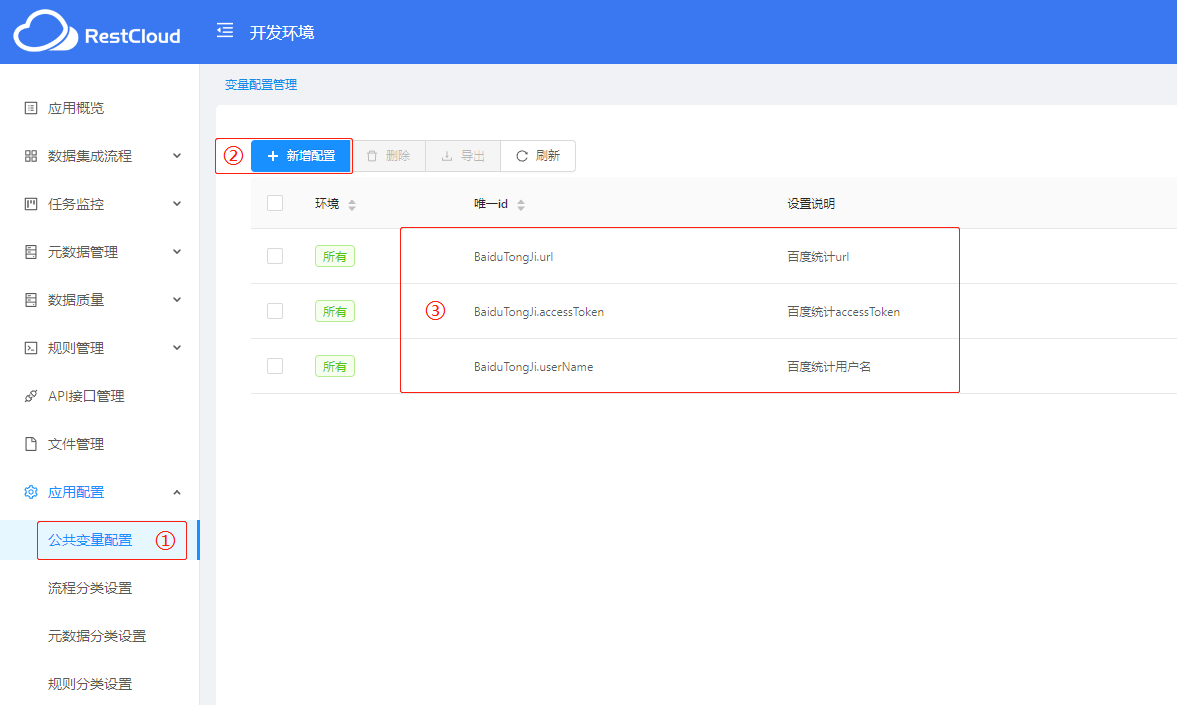This screenshot has height=705, width=1177.
Task: Click the 应用配置 gear icon
Action: pyautogui.click(x=31, y=492)
